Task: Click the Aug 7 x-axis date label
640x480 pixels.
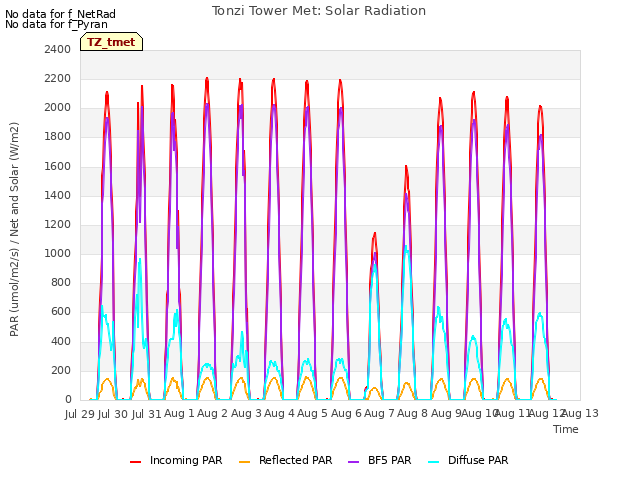Action: coord(380,413)
